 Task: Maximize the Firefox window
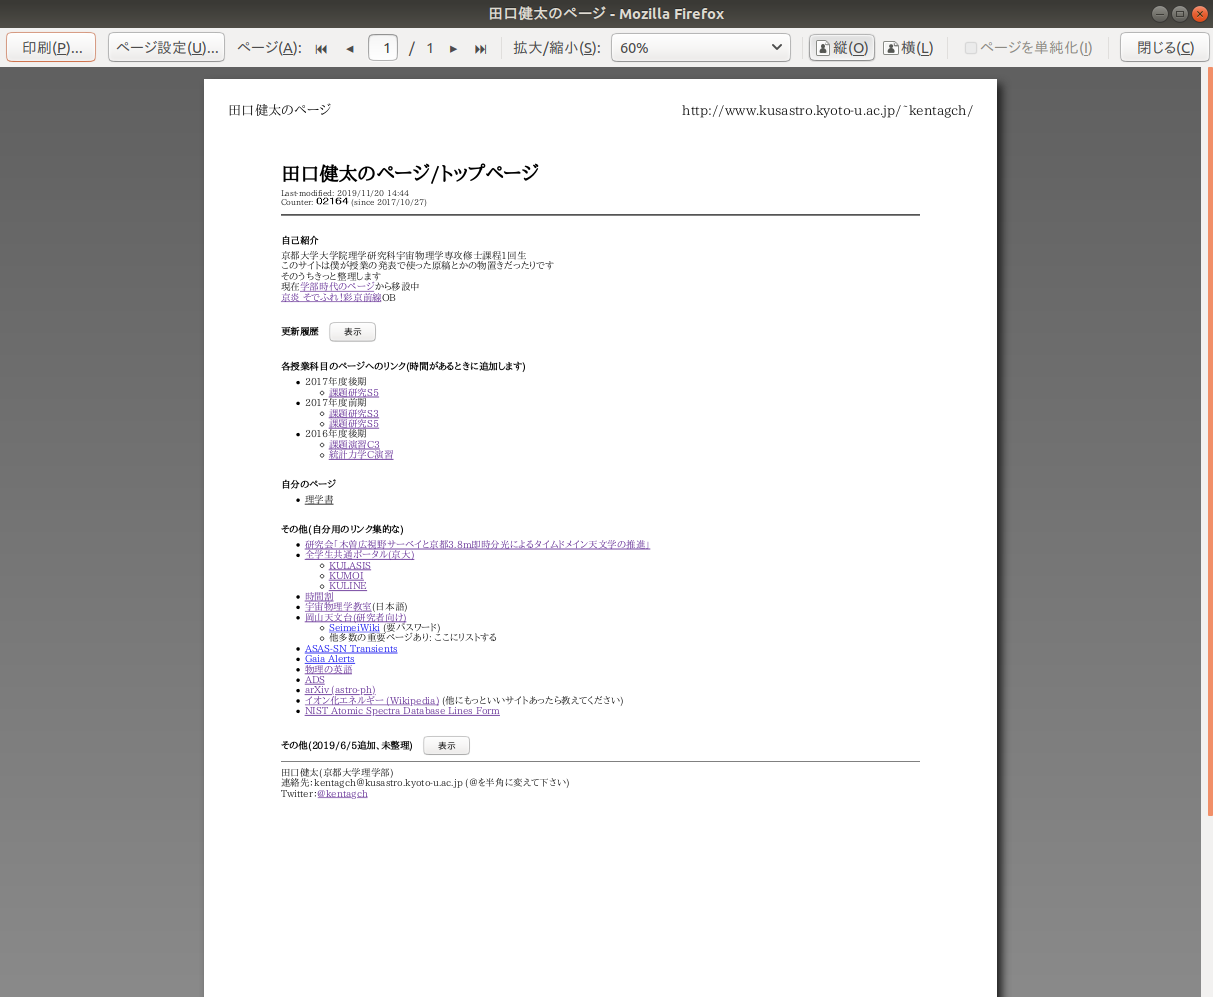(1180, 13)
